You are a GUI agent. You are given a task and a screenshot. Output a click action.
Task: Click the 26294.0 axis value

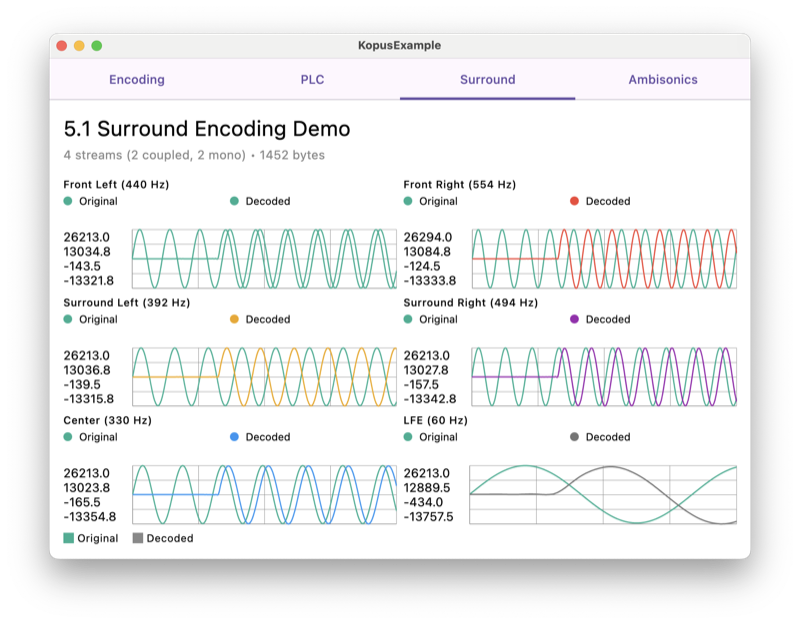428,237
